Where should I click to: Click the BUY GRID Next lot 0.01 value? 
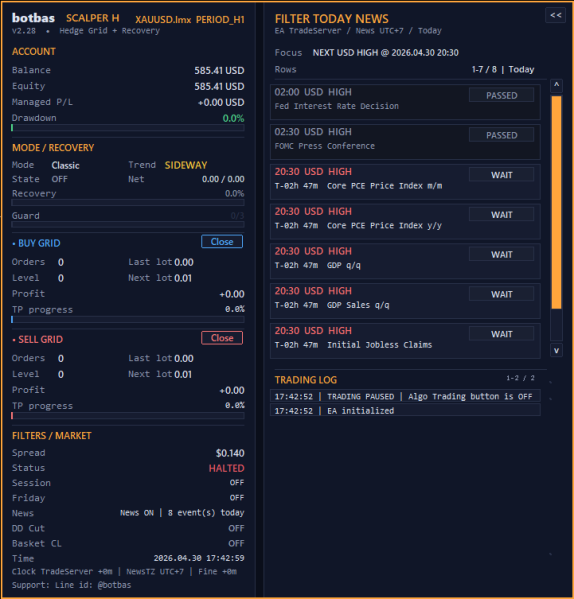(183, 278)
